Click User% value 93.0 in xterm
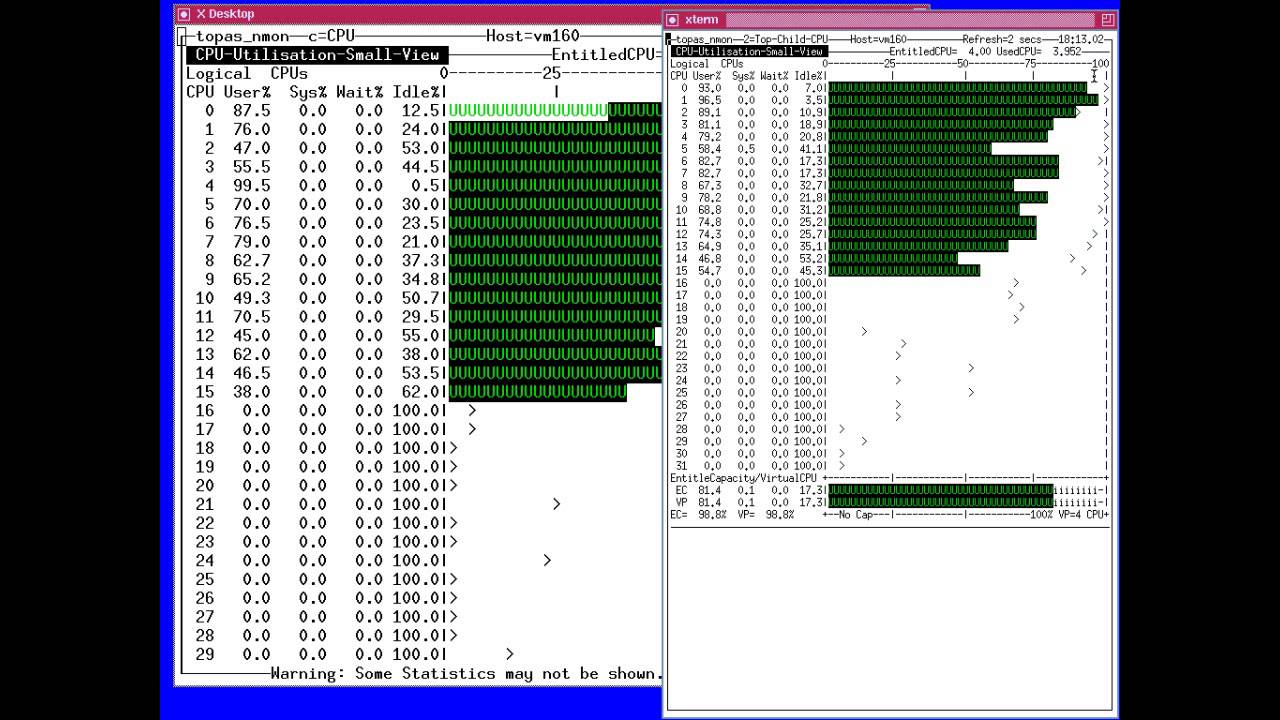Viewport: 1280px width, 720px height. pyautogui.click(x=710, y=88)
